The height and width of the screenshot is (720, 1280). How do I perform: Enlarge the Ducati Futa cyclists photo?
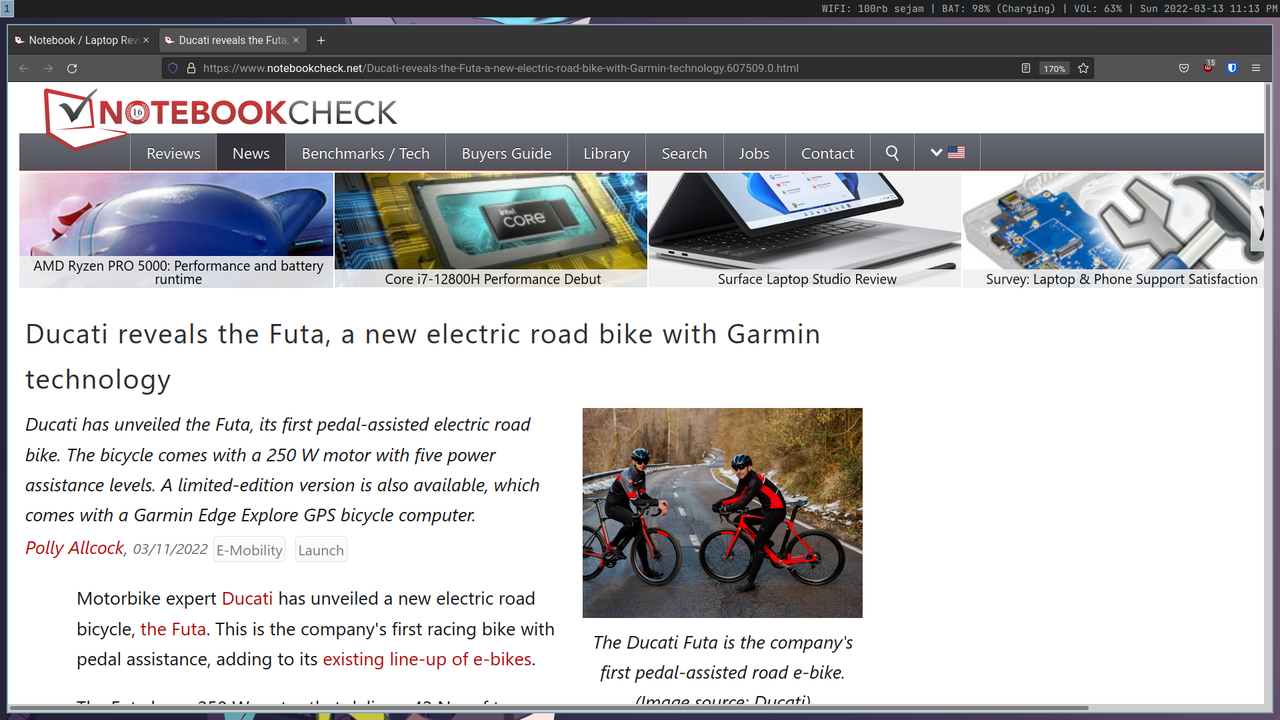point(722,512)
